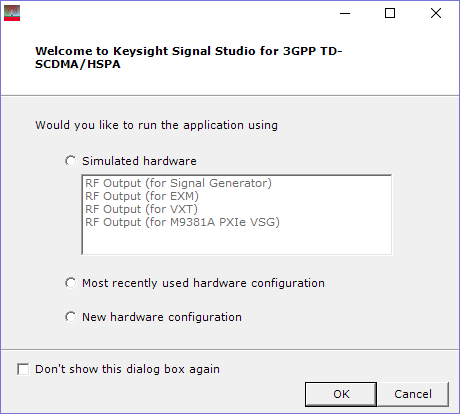Select the Simulated hardware radio button
Screen dimensions: 460x414
[70, 161]
